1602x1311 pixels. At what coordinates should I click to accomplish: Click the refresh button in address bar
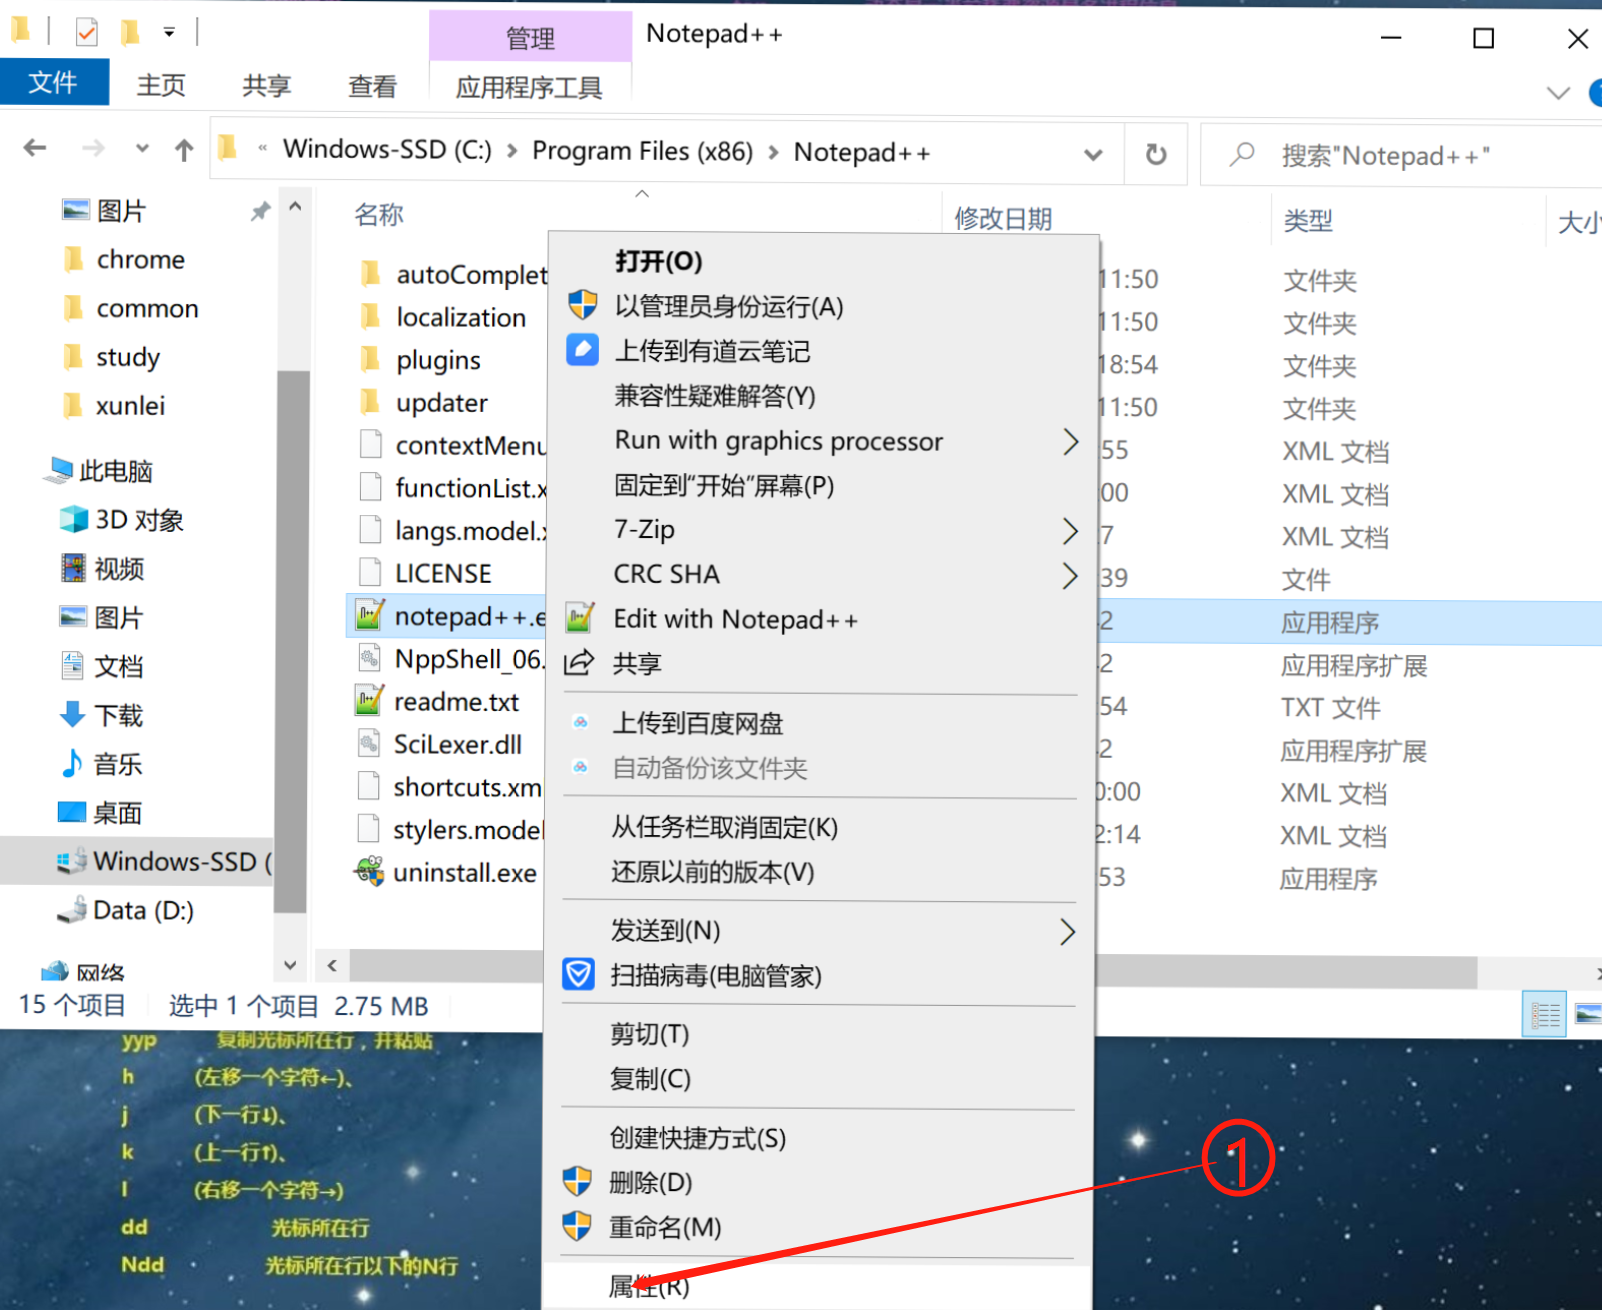pos(1155,154)
